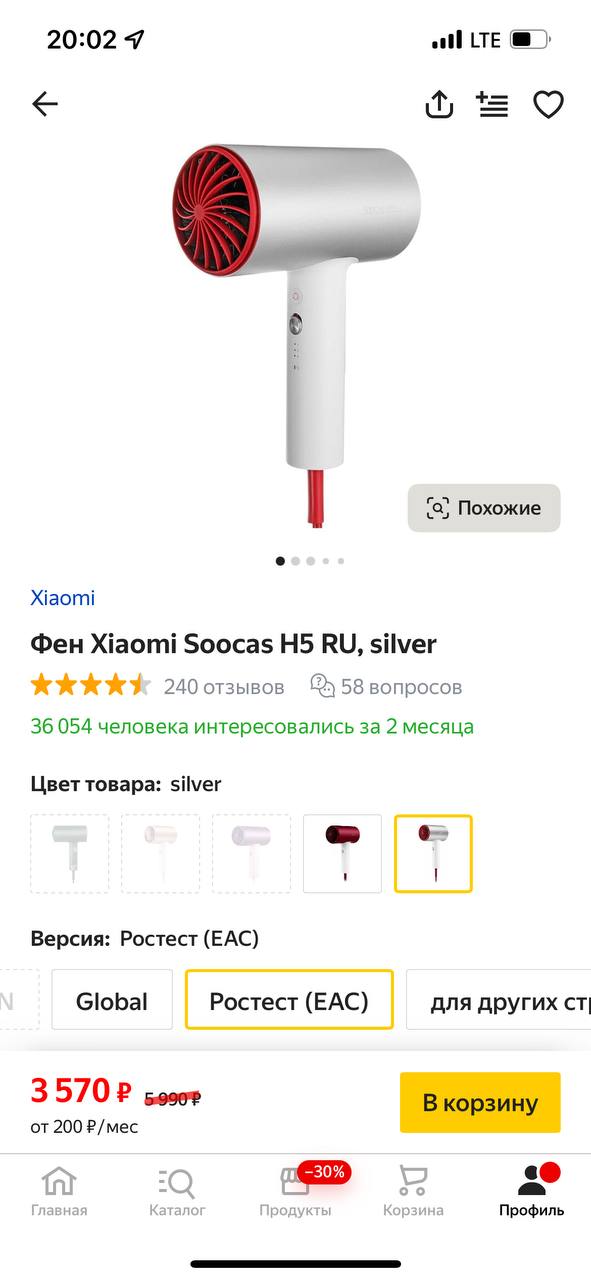View the 240 отзывов reviews
591x1280 pixels.
pyautogui.click(x=224, y=687)
